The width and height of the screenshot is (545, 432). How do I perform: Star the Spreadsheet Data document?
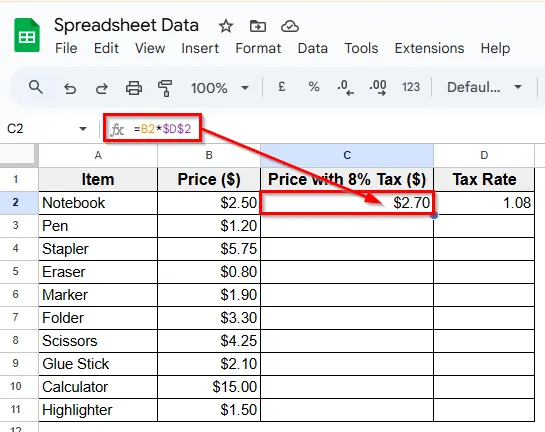226,26
